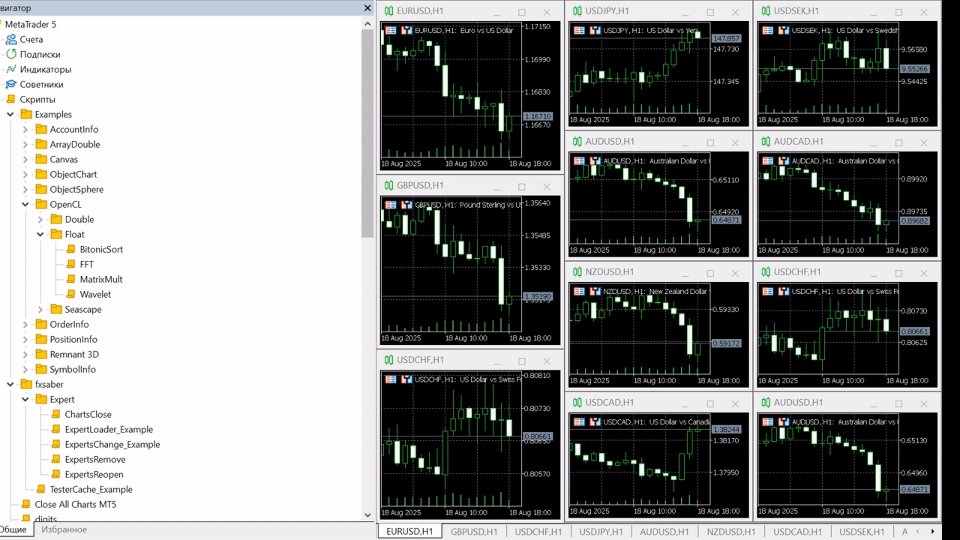The width and height of the screenshot is (960, 540).
Task: Click the ExpertLoader_Example script icon
Action: coord(56,429)
